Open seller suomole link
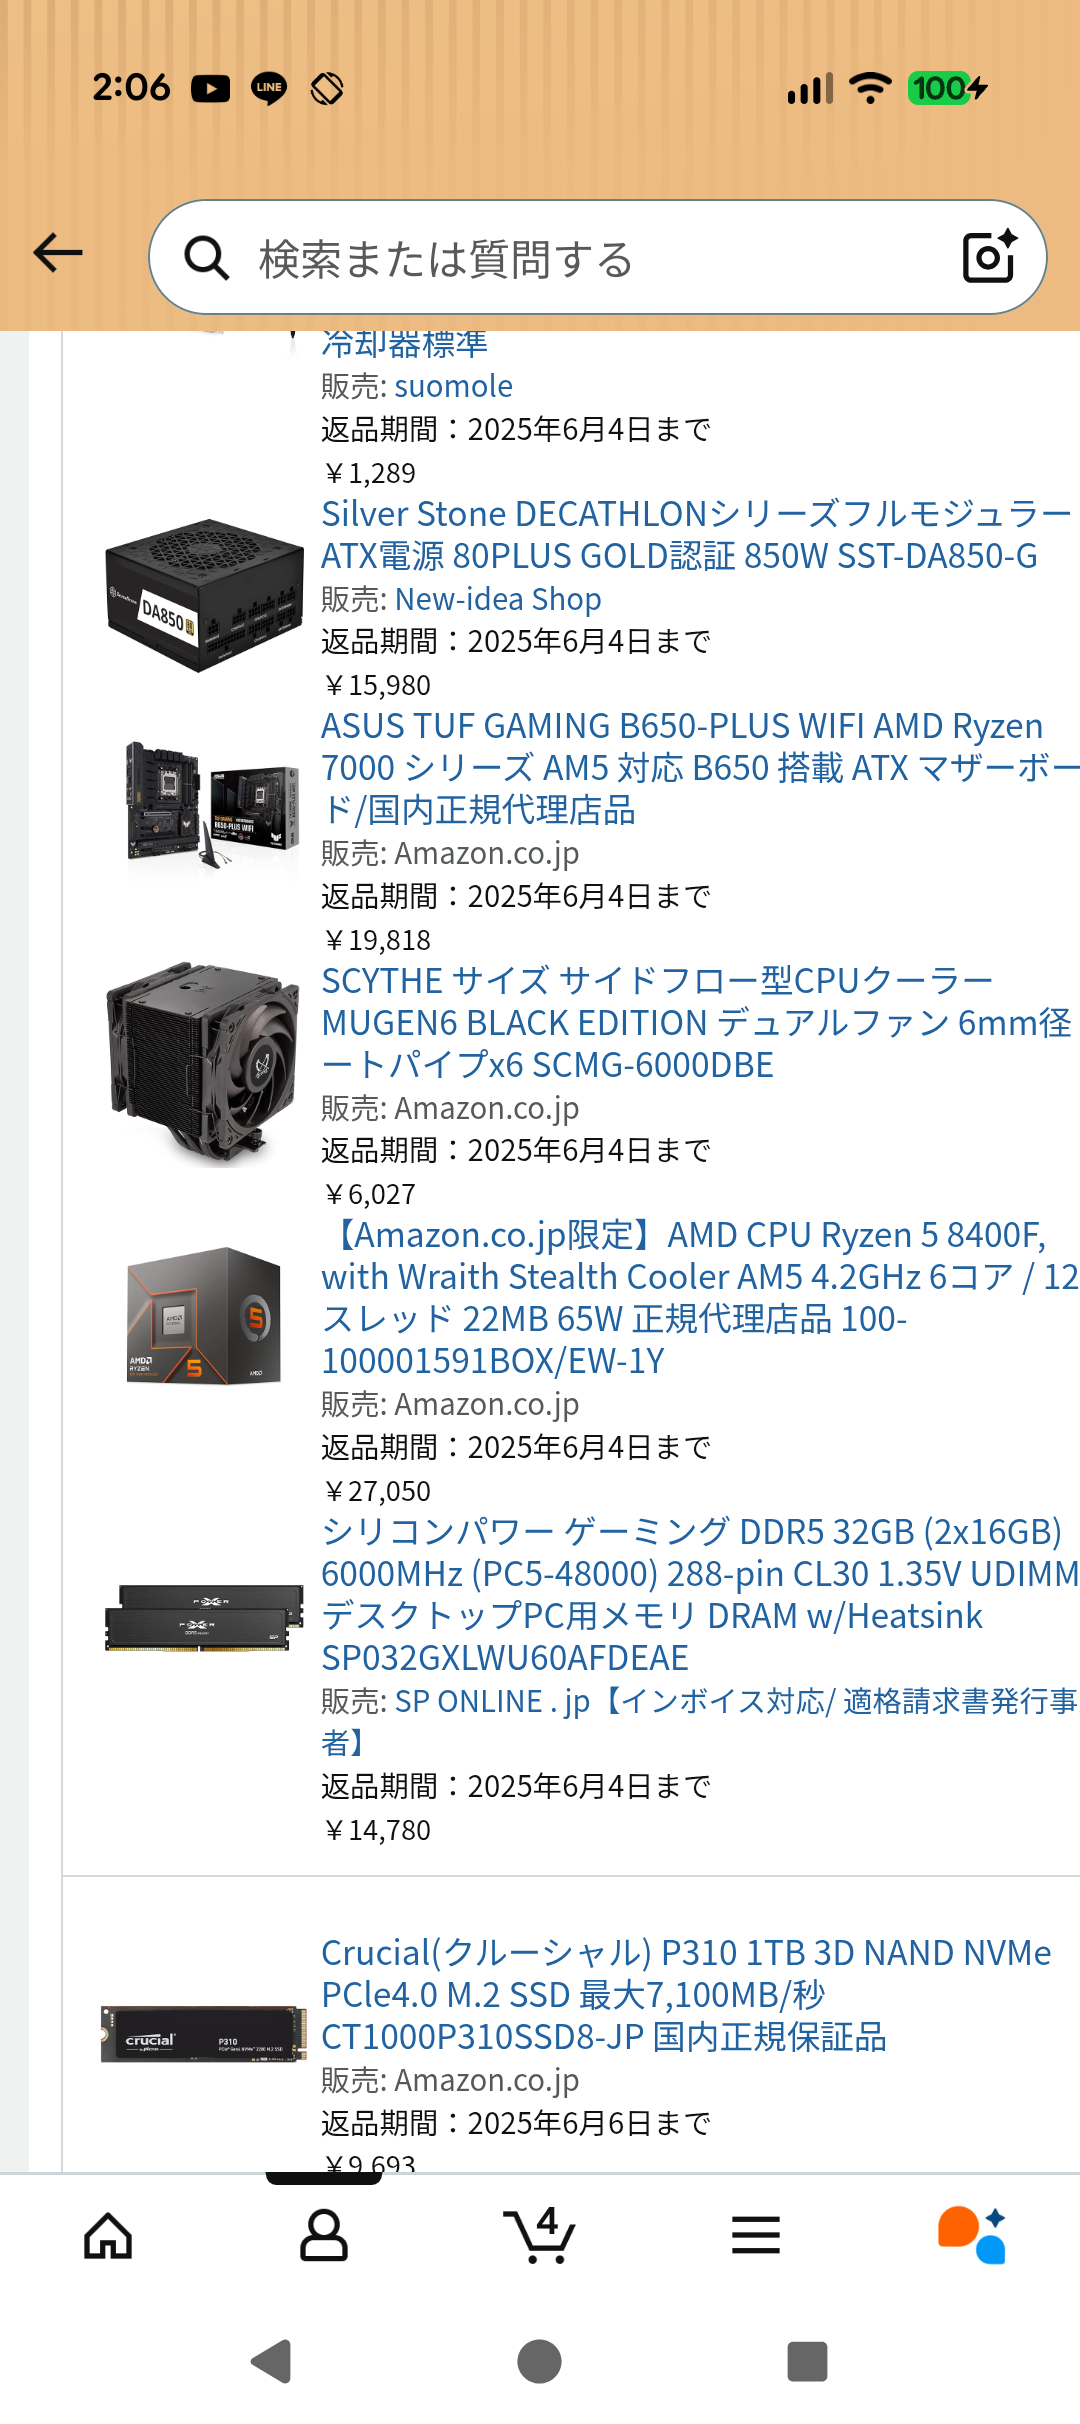 454,386
